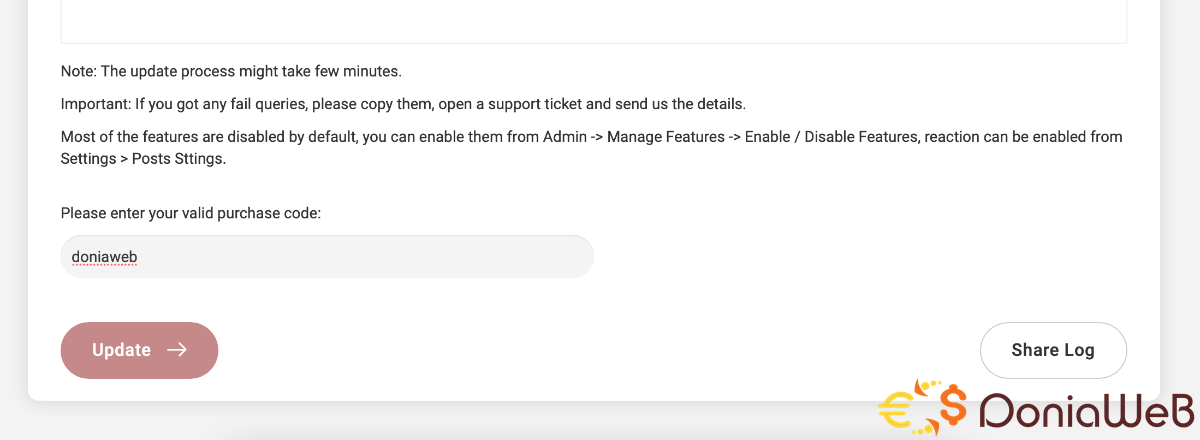Click the DoniaWeb logo text
The height and width of the screenshot is (440, 1200).
point(1087,410)
